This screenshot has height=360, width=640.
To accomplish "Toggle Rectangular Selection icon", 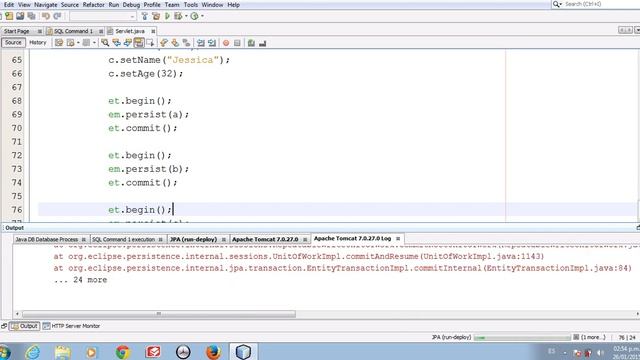I will tap(150, 43).
